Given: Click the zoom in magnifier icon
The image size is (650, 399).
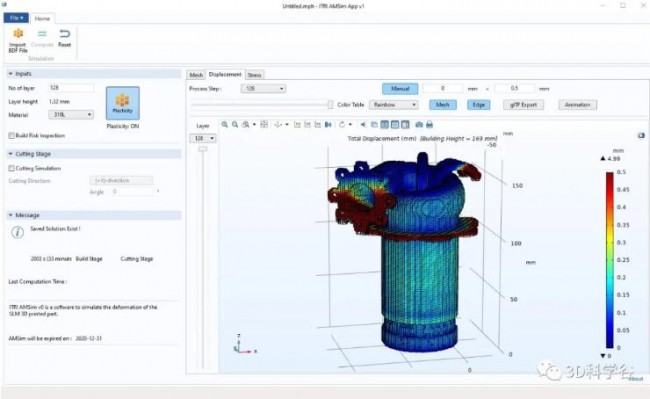Looking at the screenshot, I should point(225,125).
